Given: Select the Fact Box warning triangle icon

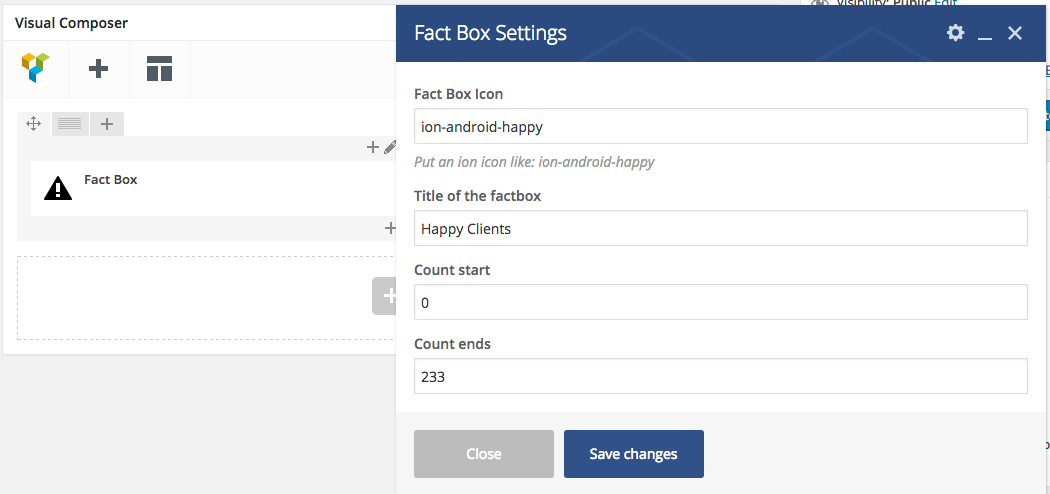Looking at the screenshot, I should [58, 188].
